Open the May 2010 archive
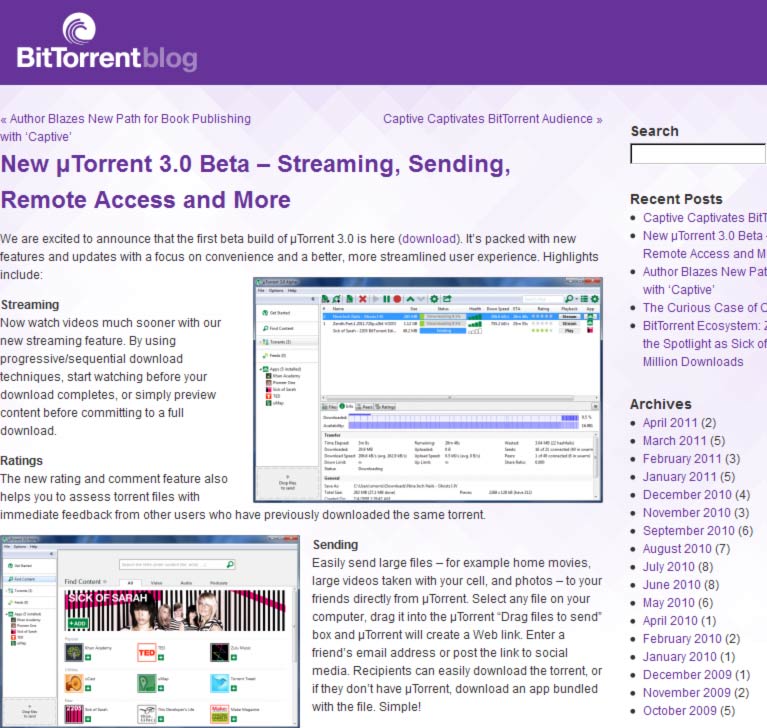The image size is (767, 728). (669, 603)
